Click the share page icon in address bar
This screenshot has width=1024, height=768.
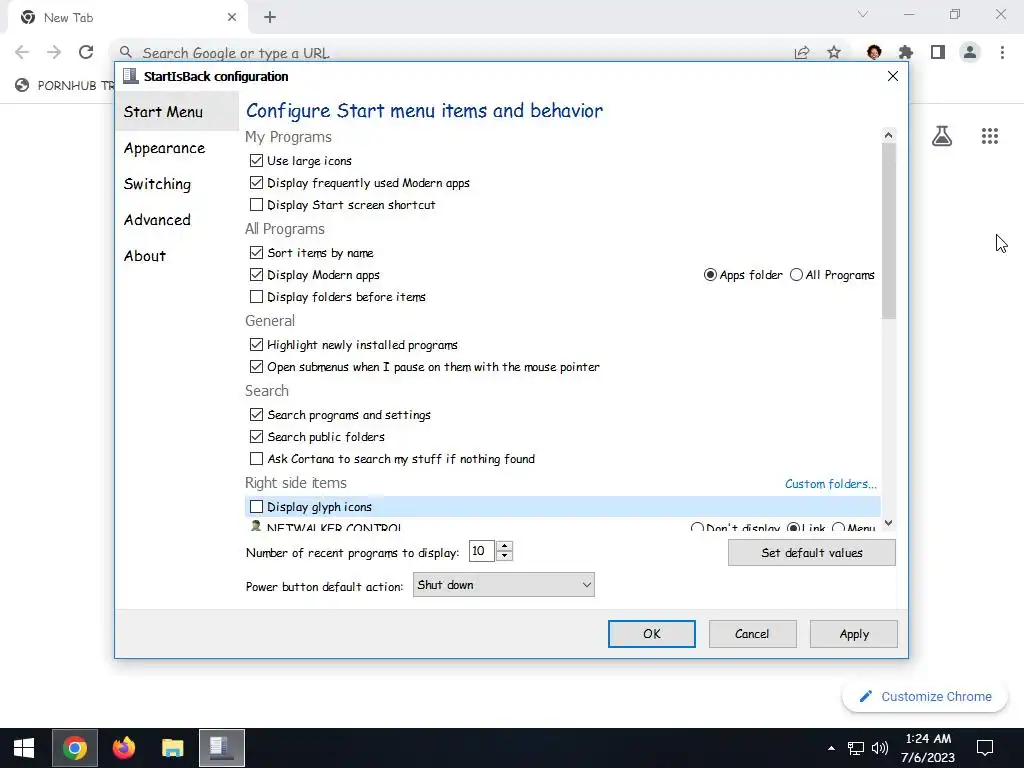coord(802,53)
